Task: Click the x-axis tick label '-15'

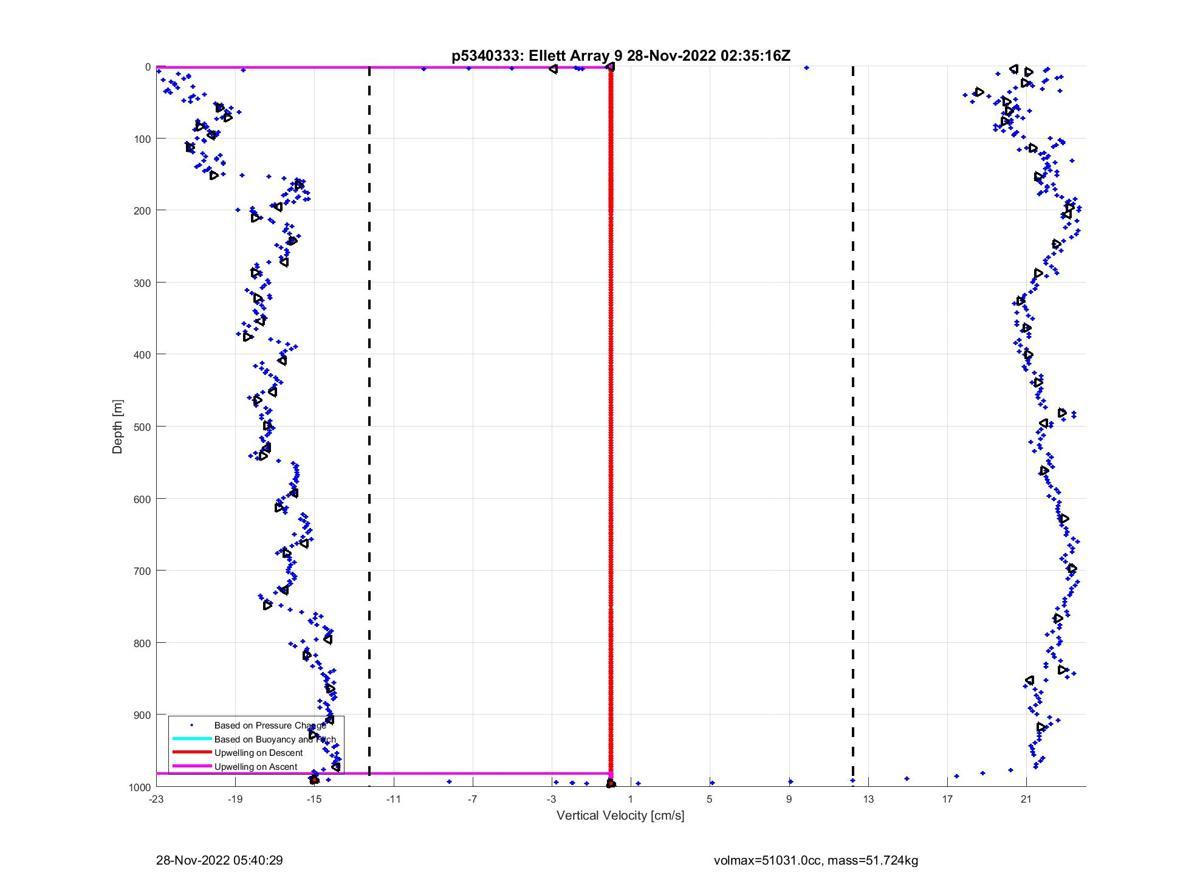Action: 314,800
